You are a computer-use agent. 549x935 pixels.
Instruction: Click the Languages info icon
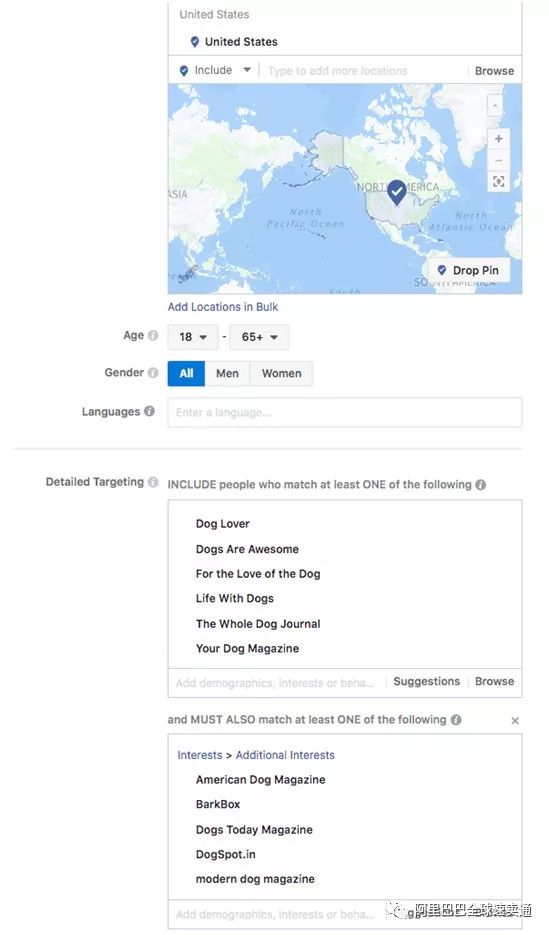(150, 411)
